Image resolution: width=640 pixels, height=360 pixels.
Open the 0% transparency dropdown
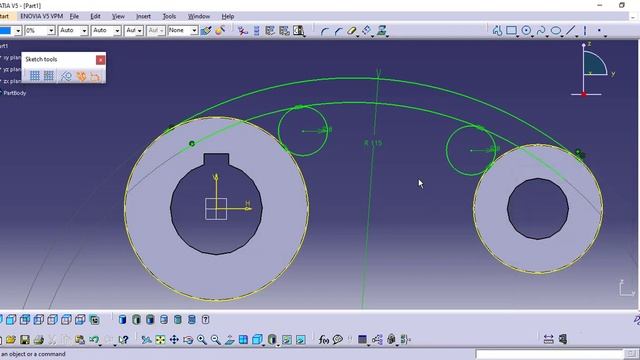(x=51, y=31)
